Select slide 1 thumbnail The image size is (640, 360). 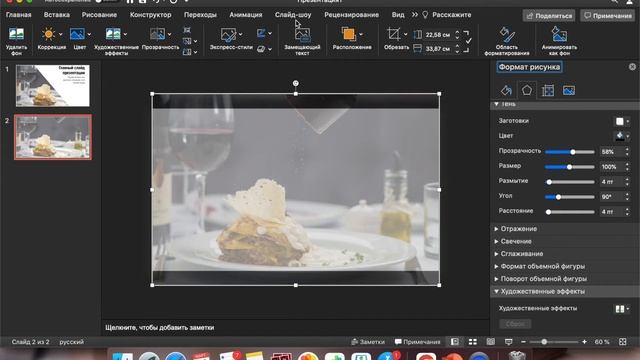[53, 86]
